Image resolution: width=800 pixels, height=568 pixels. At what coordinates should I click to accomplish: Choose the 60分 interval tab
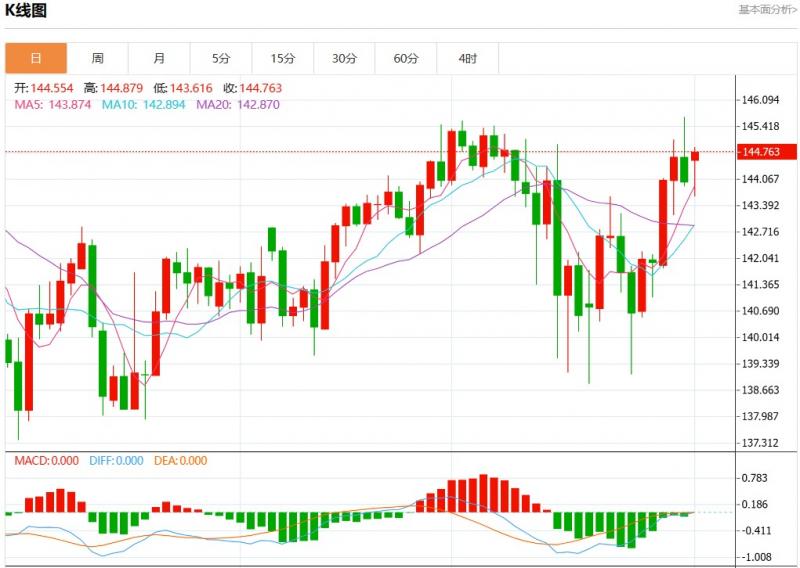point(406,59)
